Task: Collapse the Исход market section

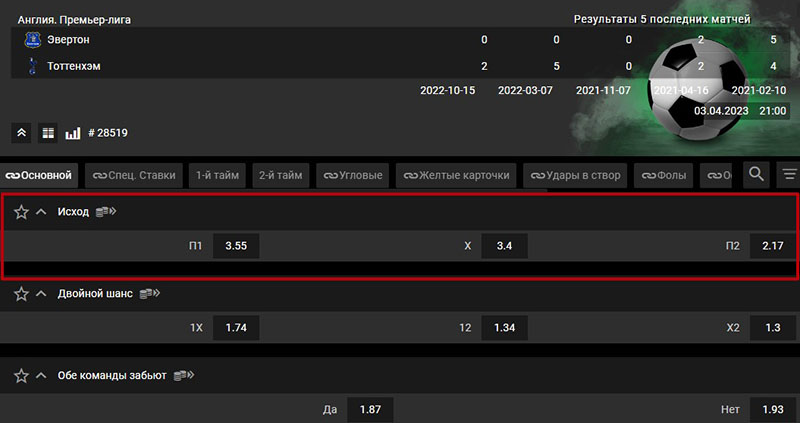Action: [x=41, y=212]
